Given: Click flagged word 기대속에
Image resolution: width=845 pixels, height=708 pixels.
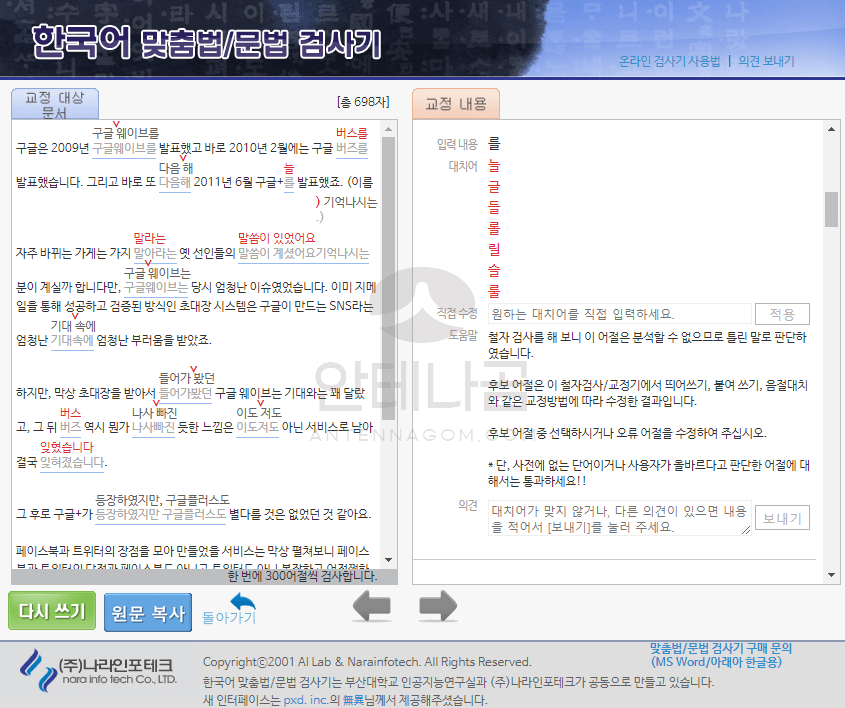Looking at the screenshot, I should tap(72, 340).
